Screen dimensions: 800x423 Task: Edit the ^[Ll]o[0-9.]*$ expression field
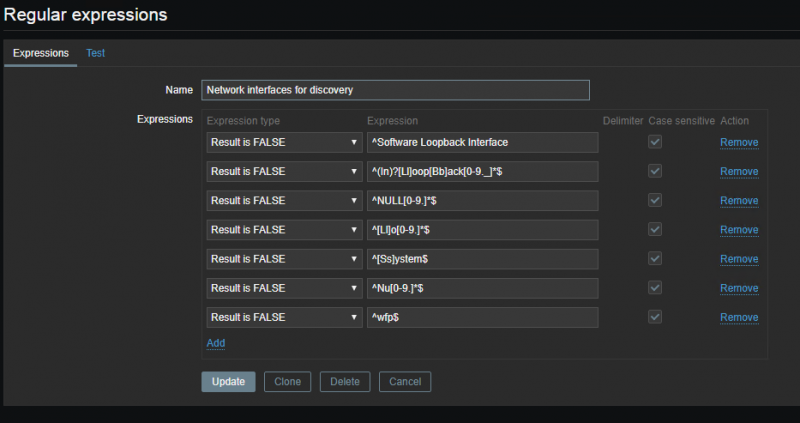point(482,230)
